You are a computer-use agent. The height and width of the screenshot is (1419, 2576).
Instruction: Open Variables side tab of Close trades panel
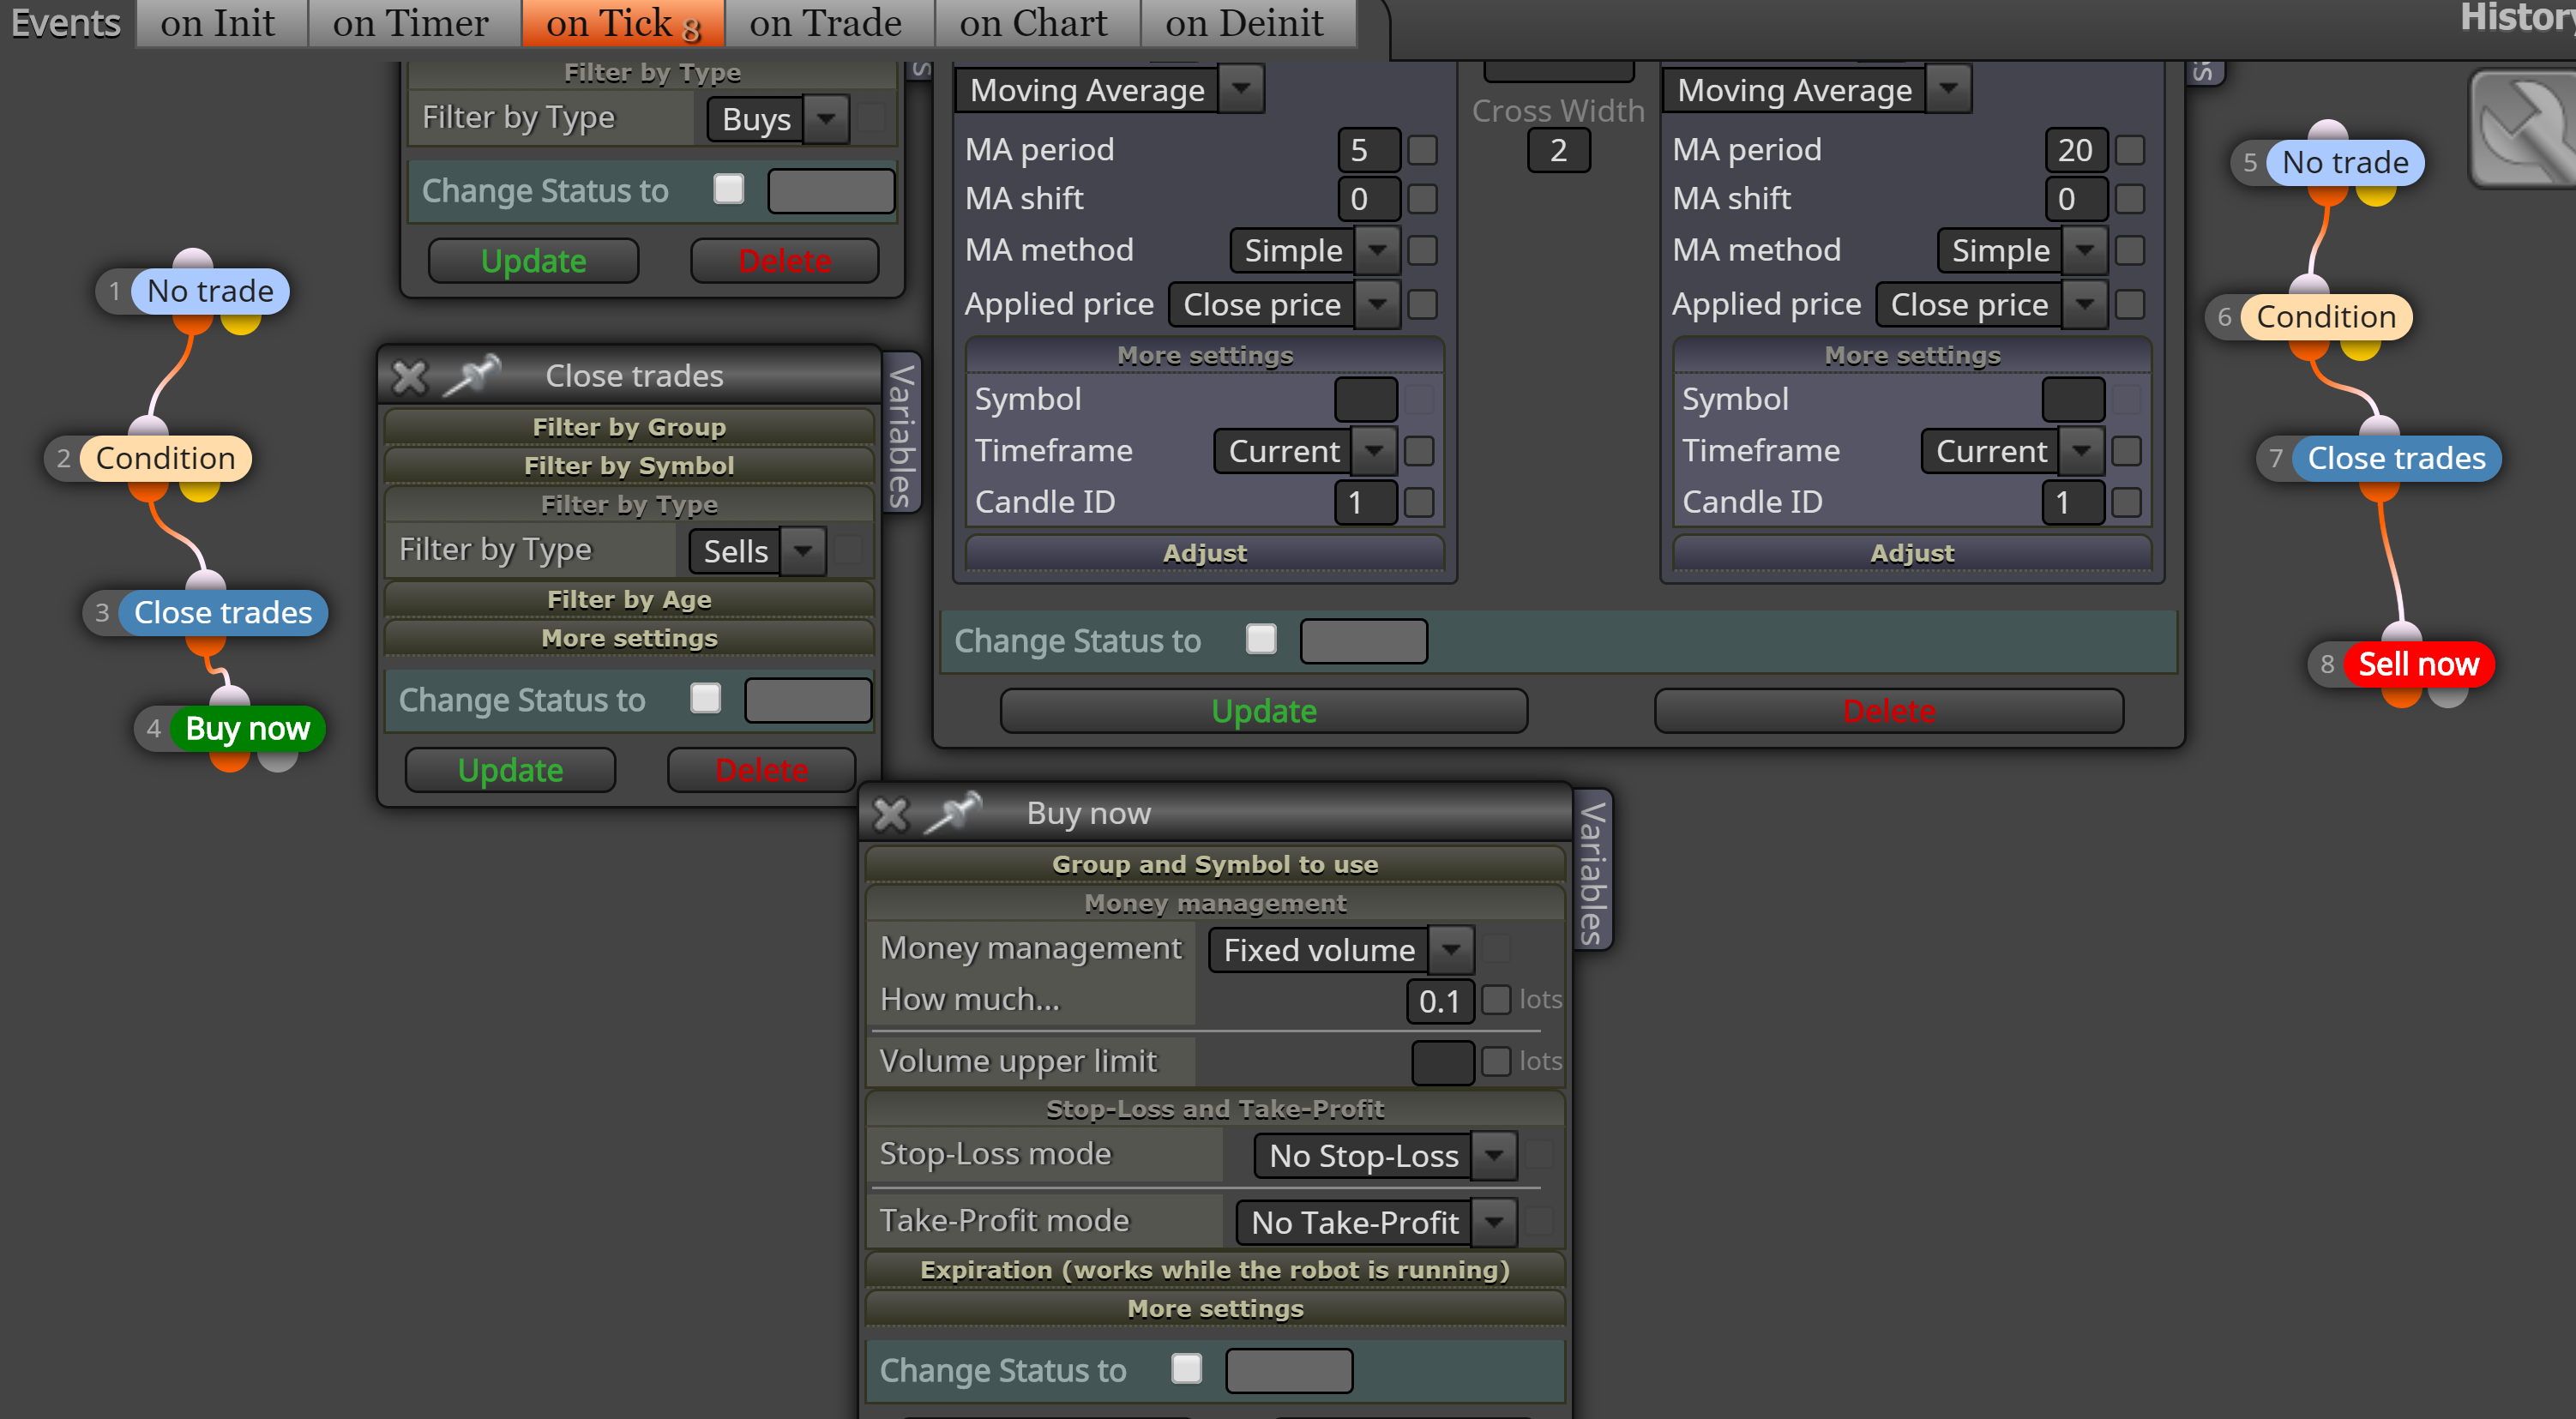(900, 434)
